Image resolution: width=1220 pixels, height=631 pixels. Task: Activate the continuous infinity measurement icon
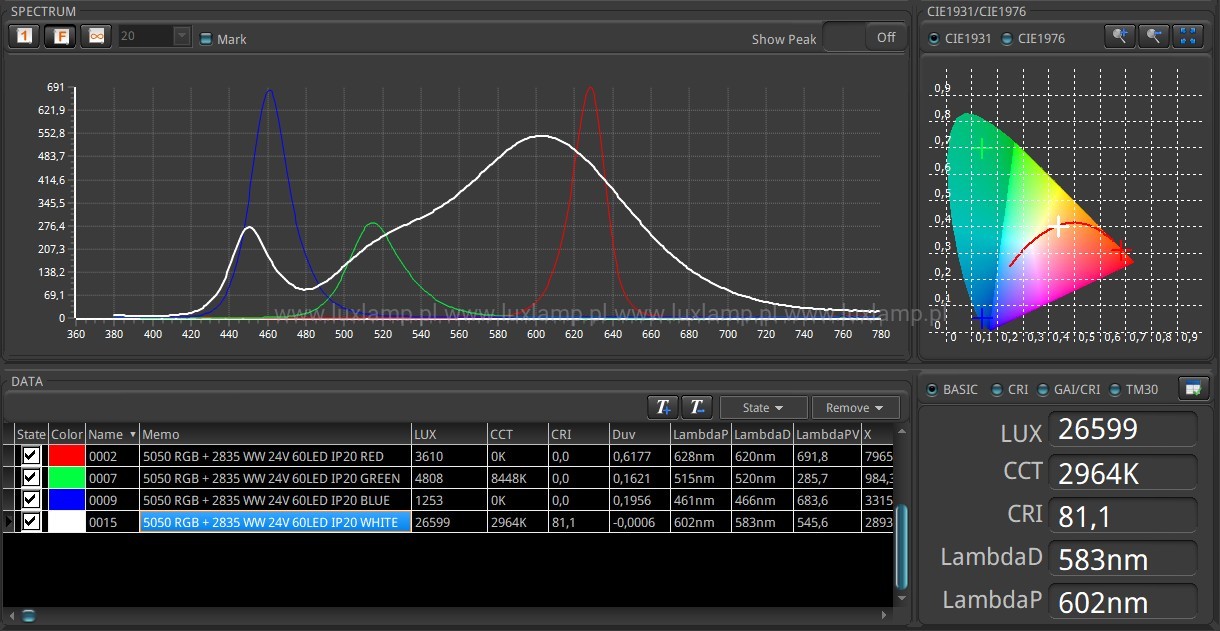tap(96, 37)
